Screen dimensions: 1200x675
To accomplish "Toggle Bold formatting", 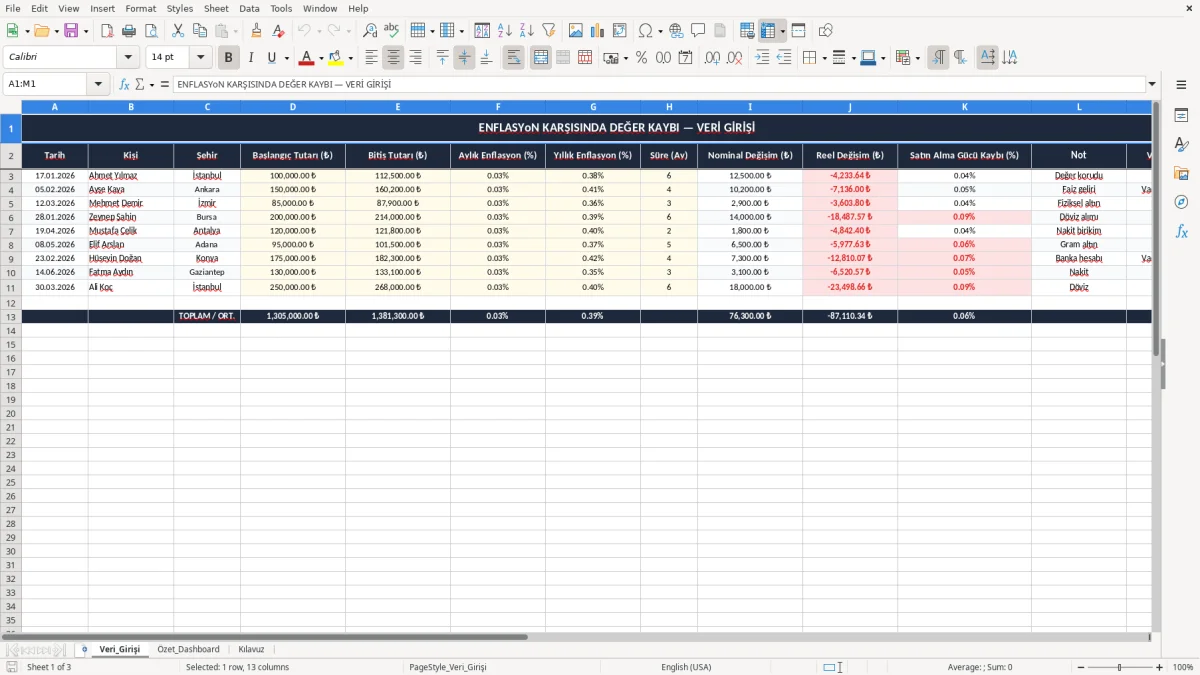I will (229, 58).
